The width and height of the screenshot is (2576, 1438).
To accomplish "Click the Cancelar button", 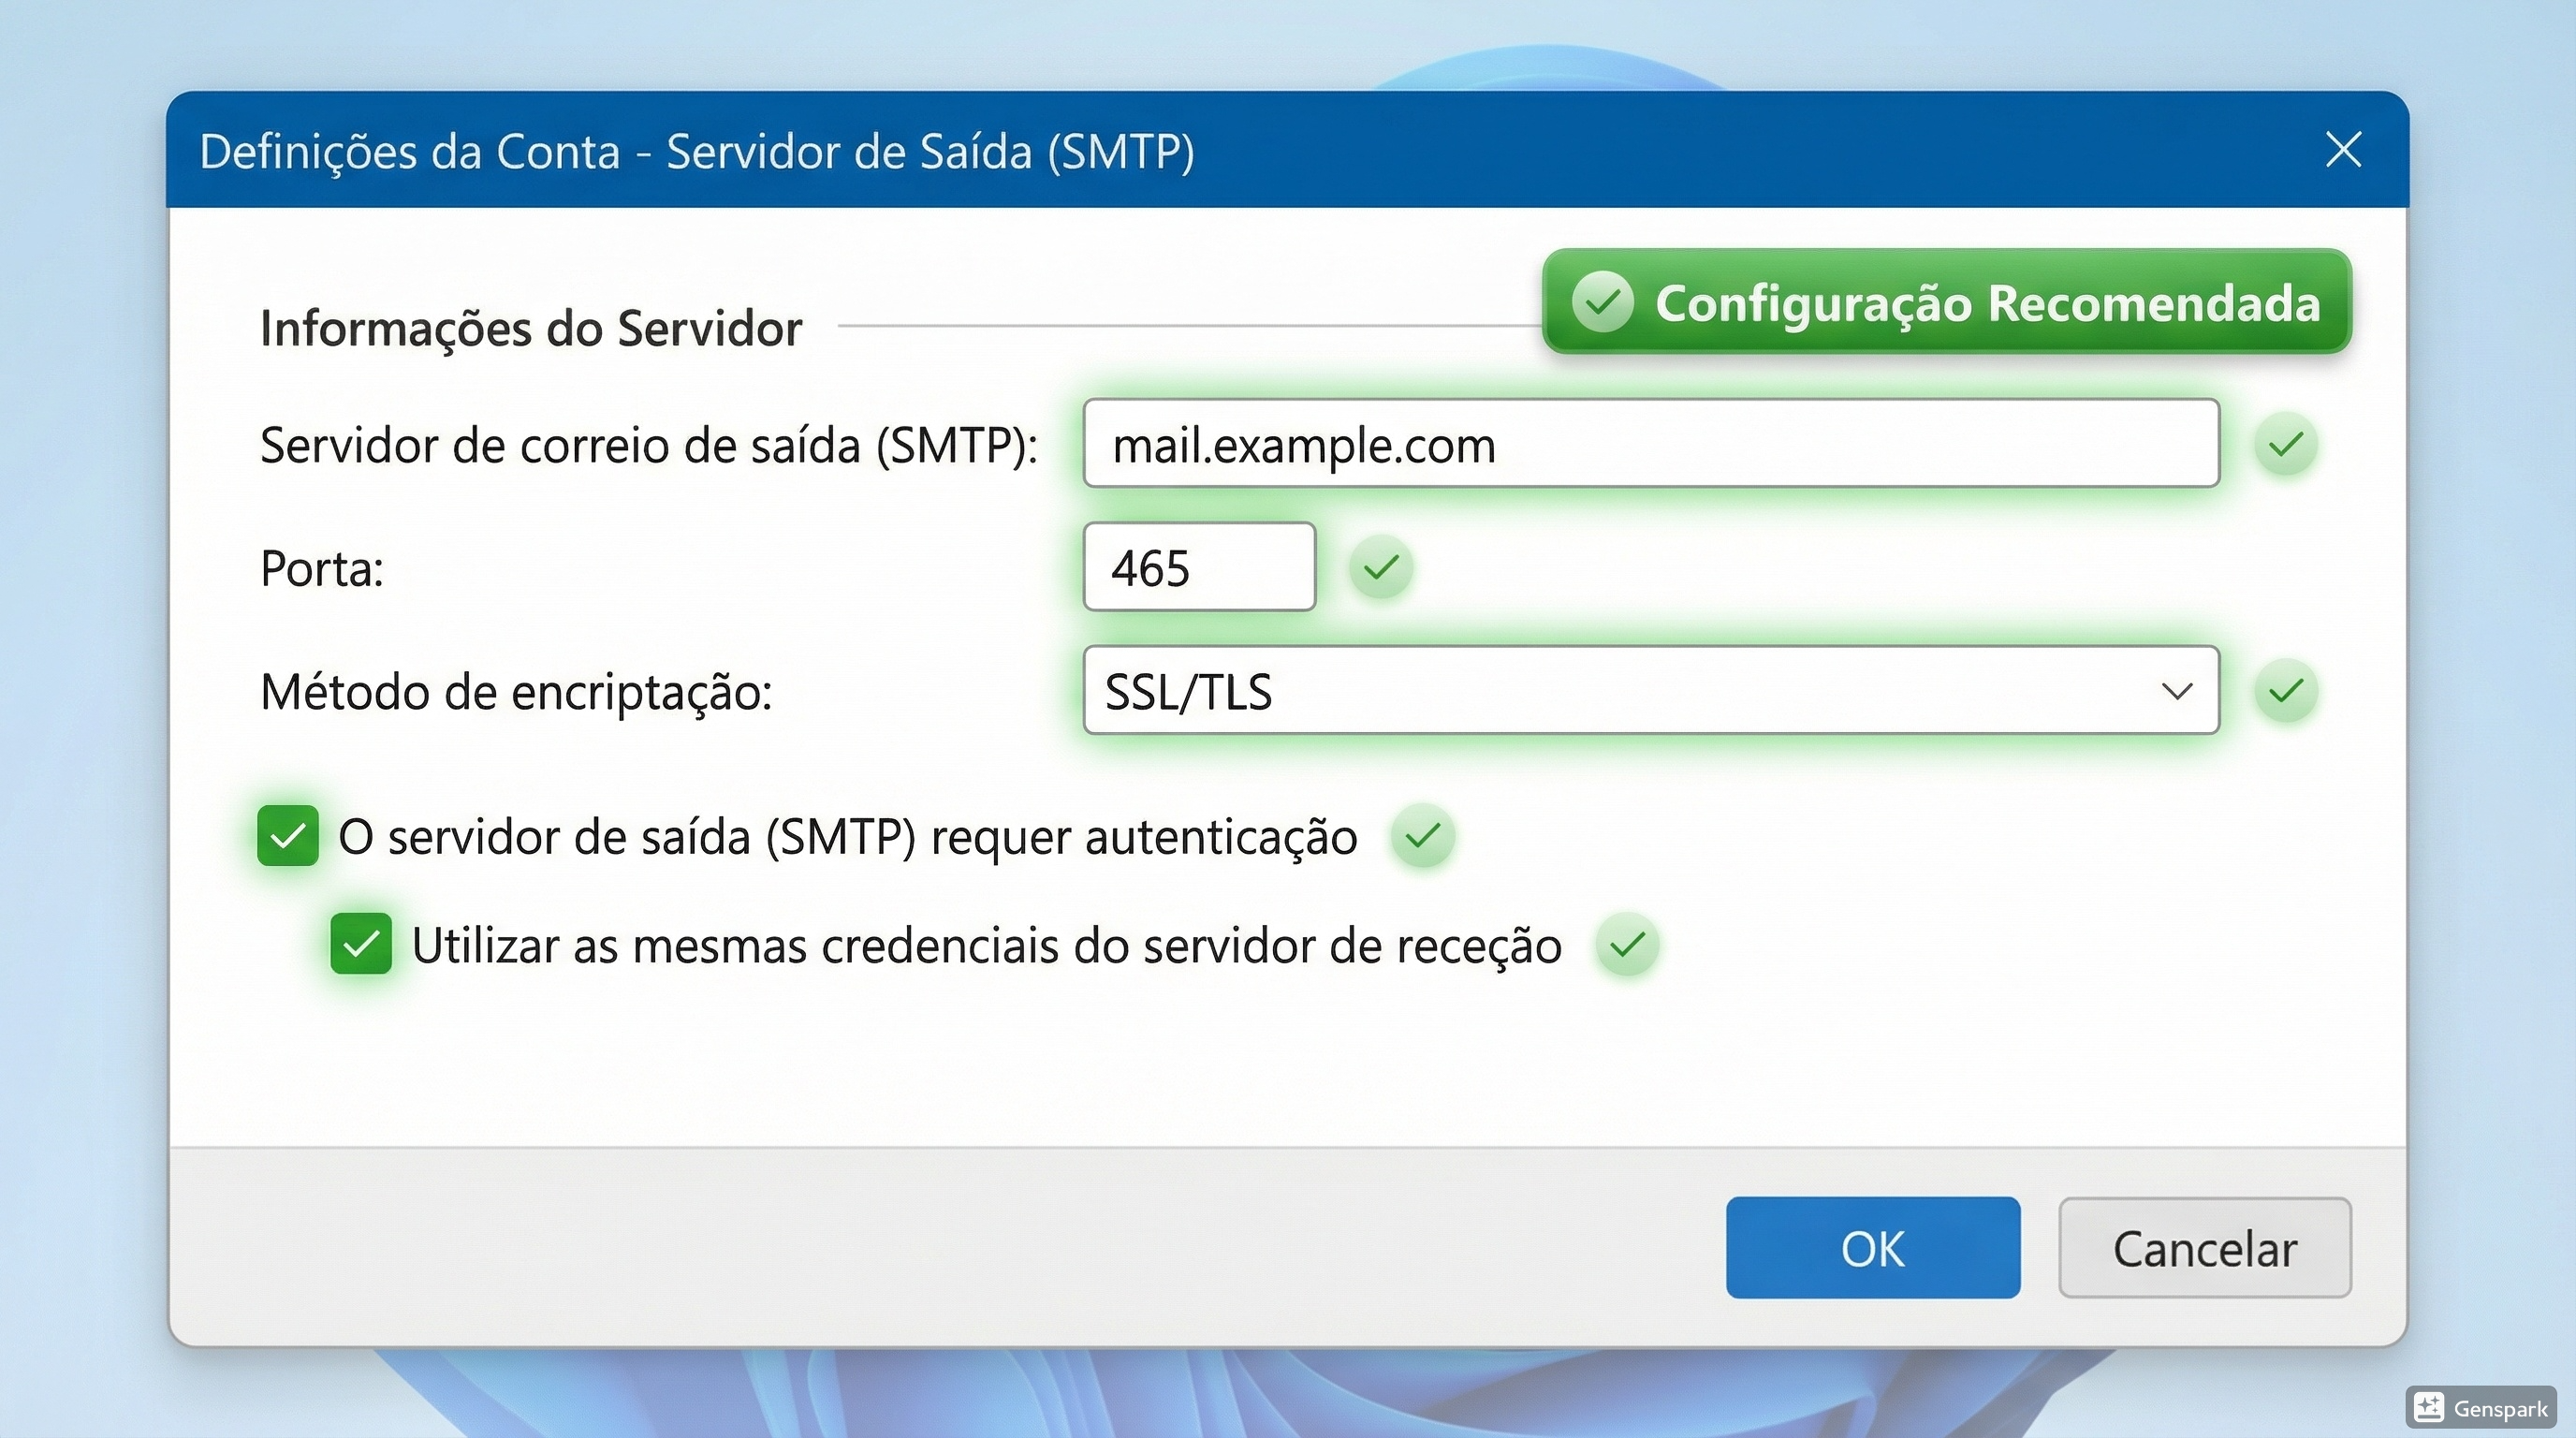I will click(x=2204, y=1248).
